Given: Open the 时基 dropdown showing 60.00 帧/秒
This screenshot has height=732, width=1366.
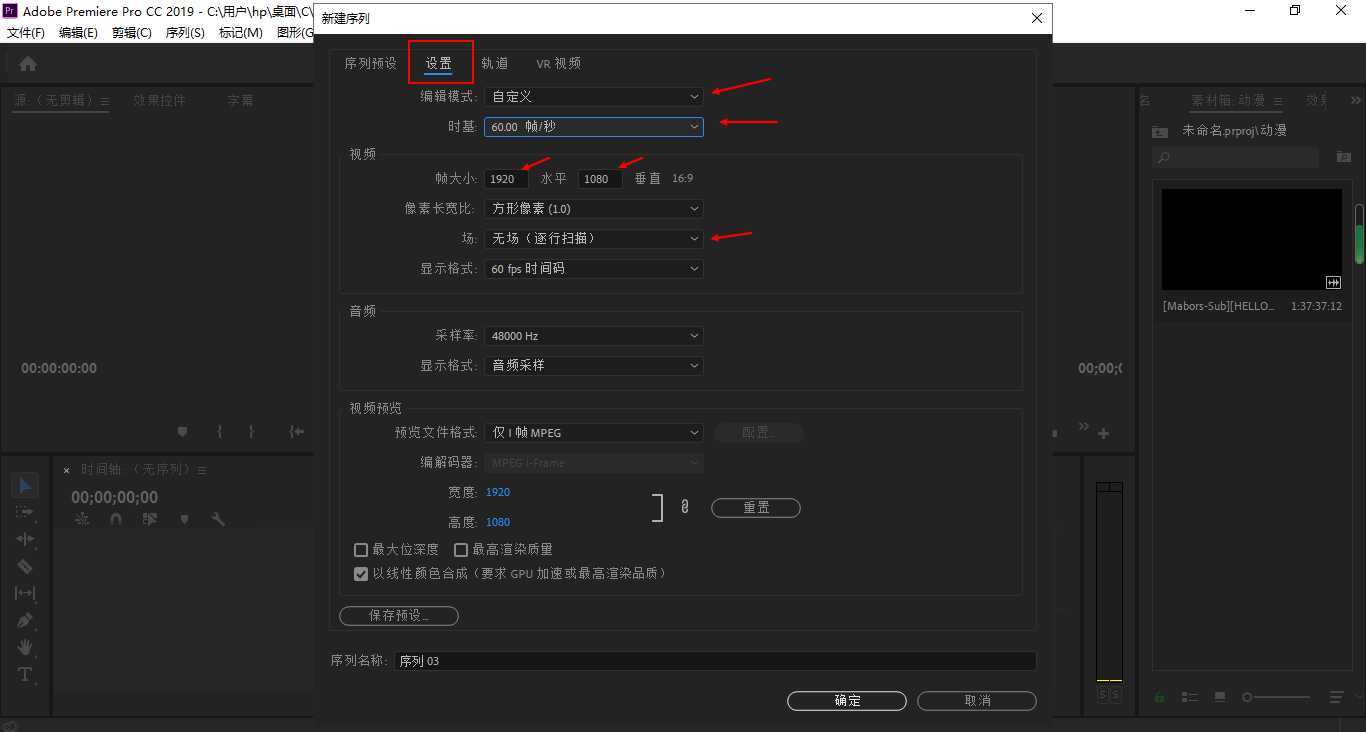Looking at the screenshot, I should pyautogui.click(x=594, y=127).
